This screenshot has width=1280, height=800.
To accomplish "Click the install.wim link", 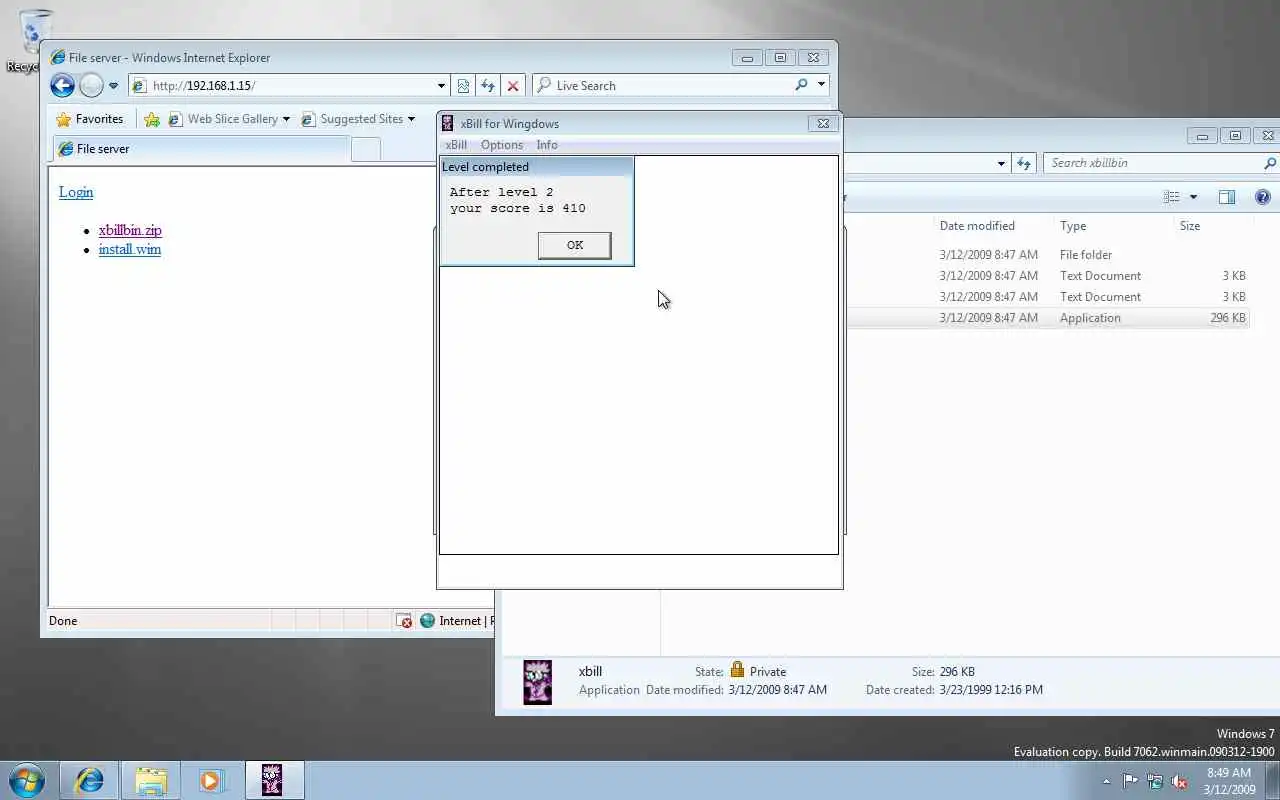I will [x=130, y=249].
